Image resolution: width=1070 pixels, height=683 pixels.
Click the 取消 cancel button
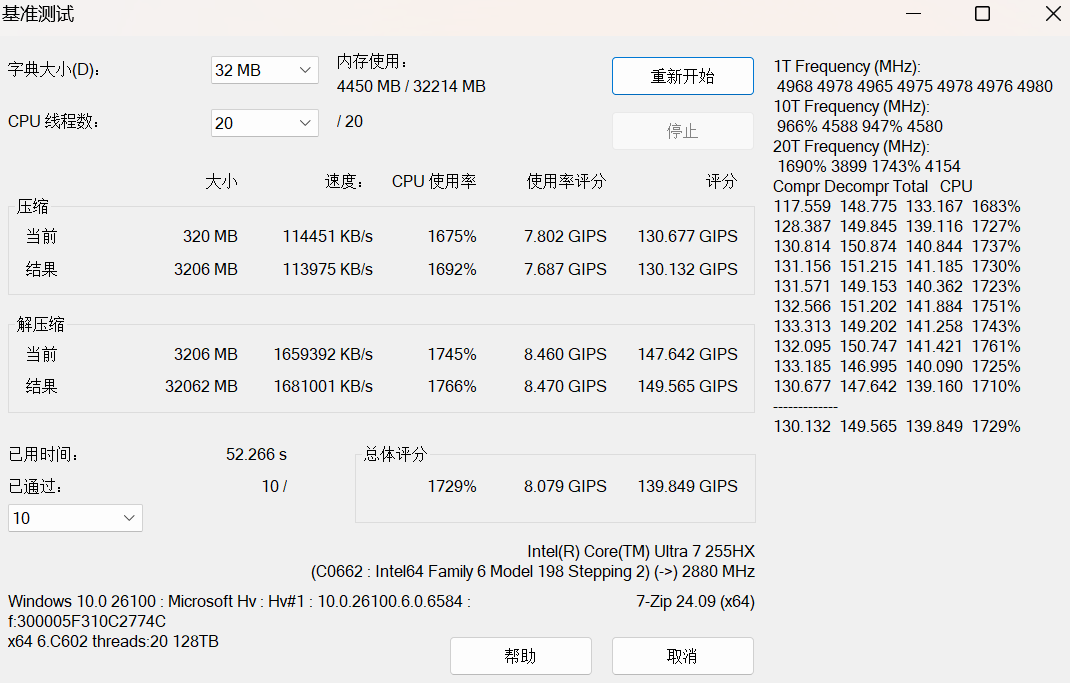click(x=682, y=656)
